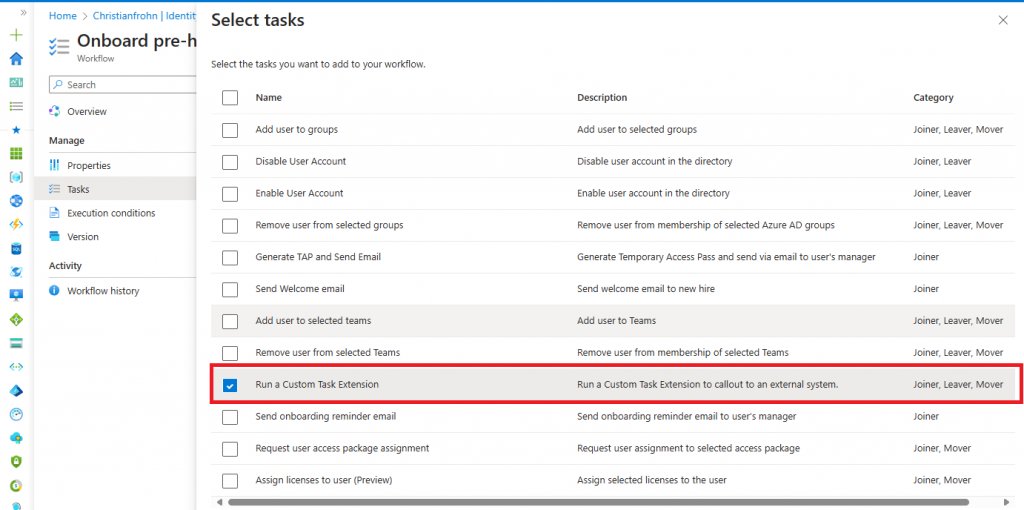Open the Favorites star icon in sidebar
The image size is (1024, 510).
(x=16, y=130)
